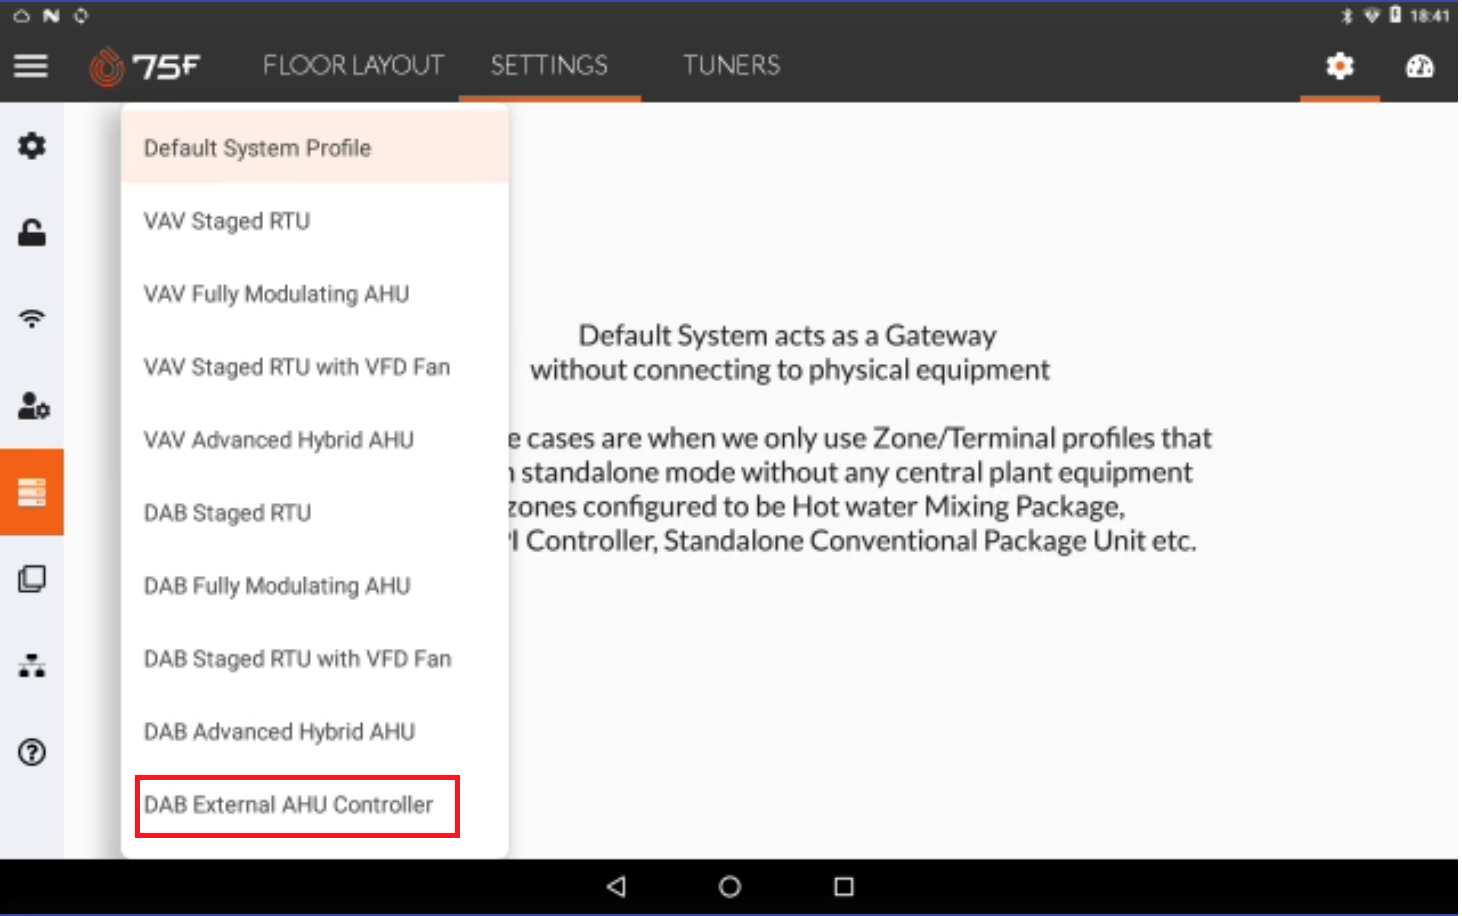Open the Wi-Fi sidebar section

(x=32, y=319)
